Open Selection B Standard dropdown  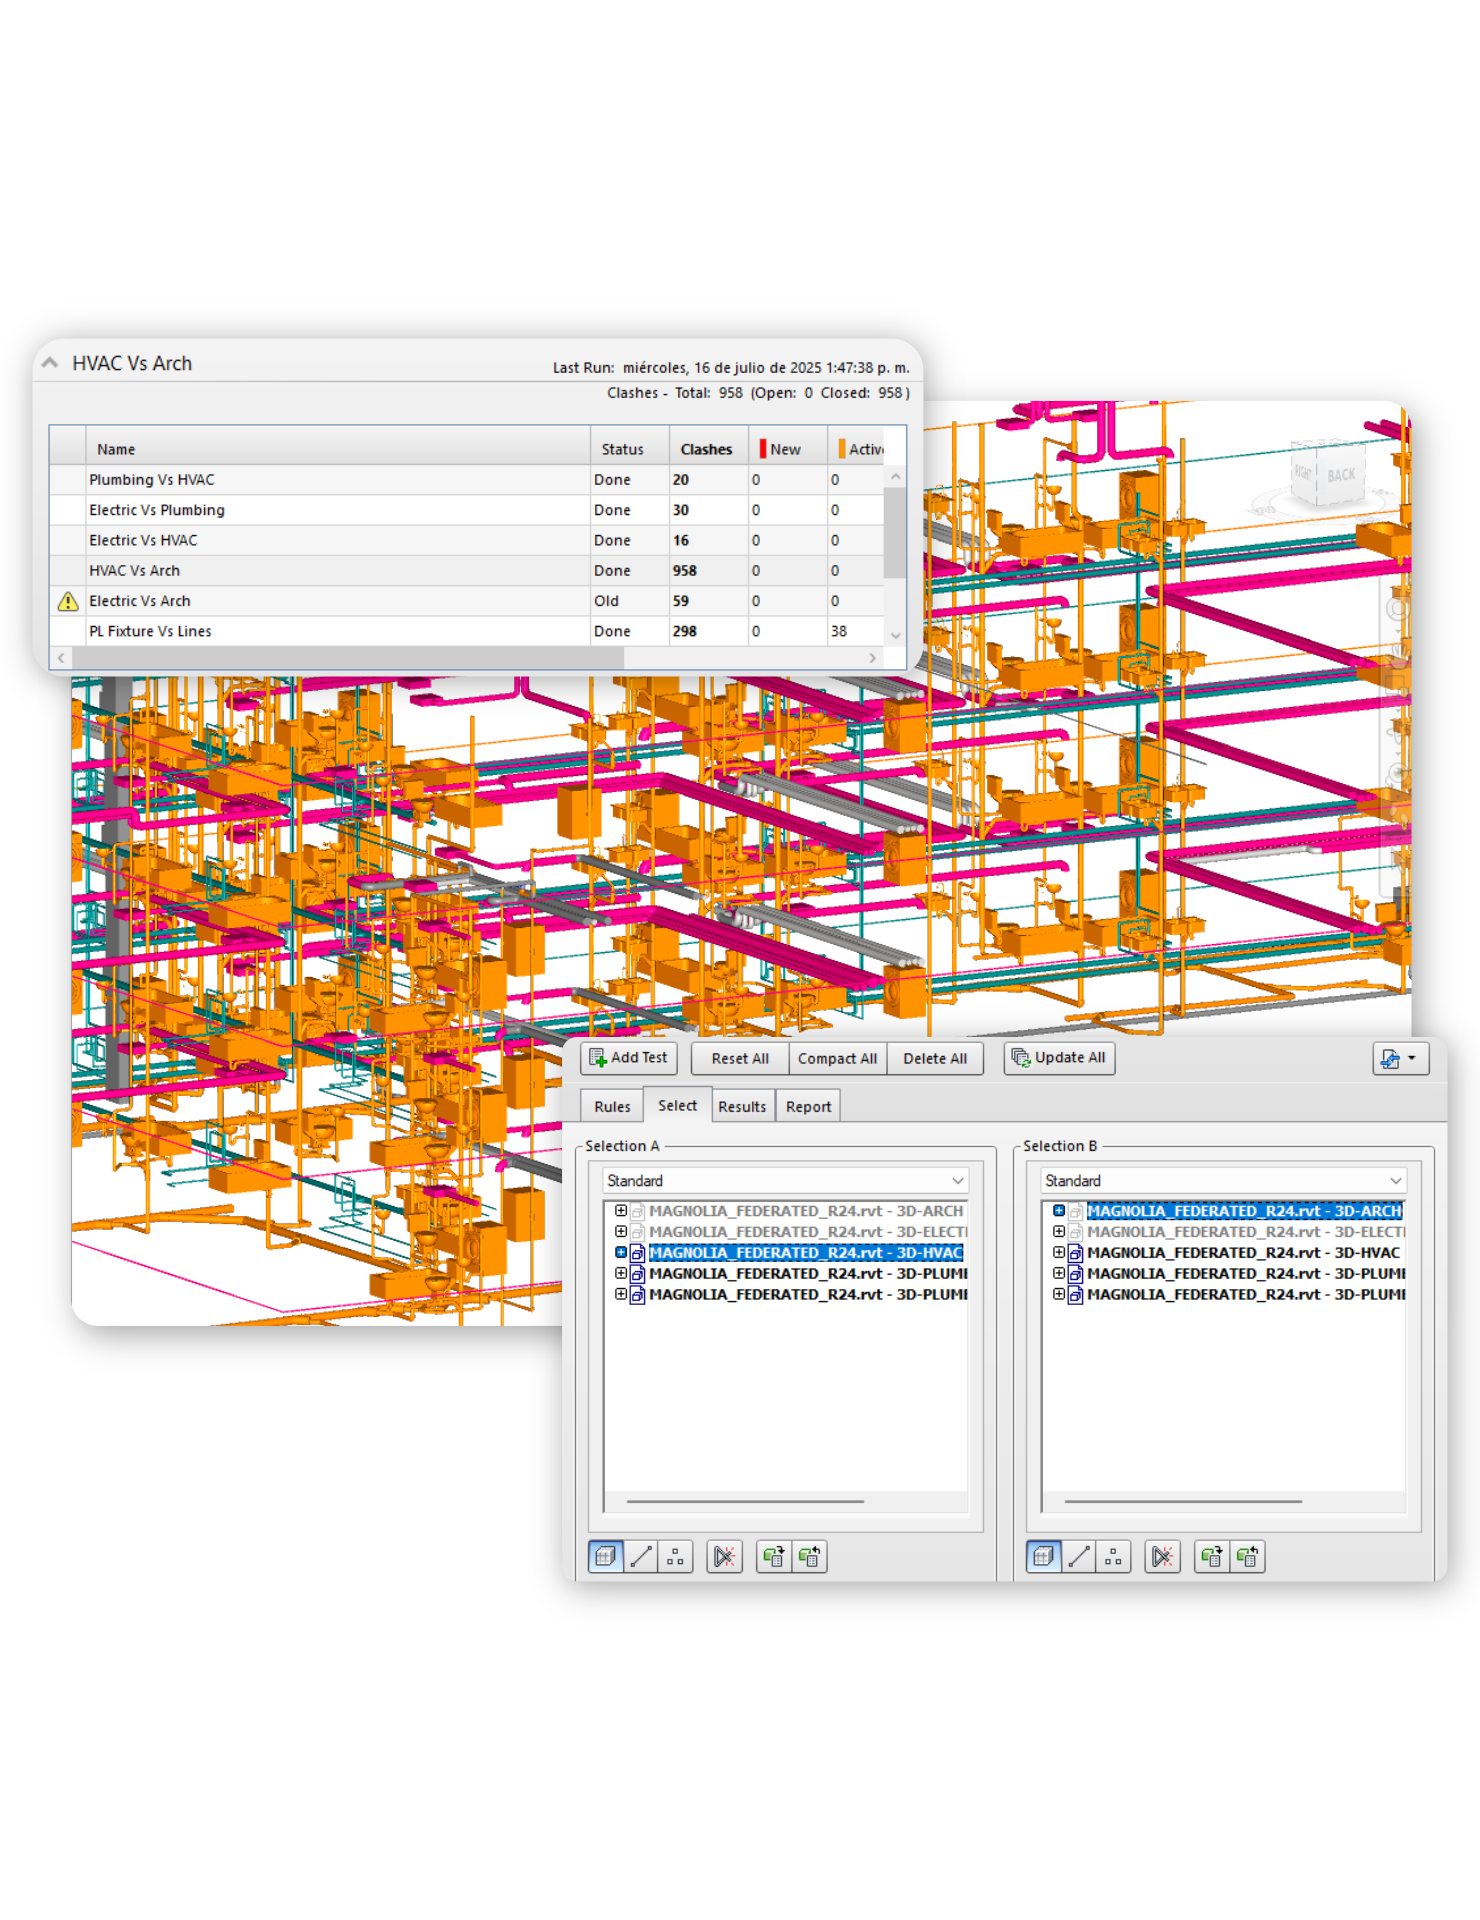coord(1223,1181)
